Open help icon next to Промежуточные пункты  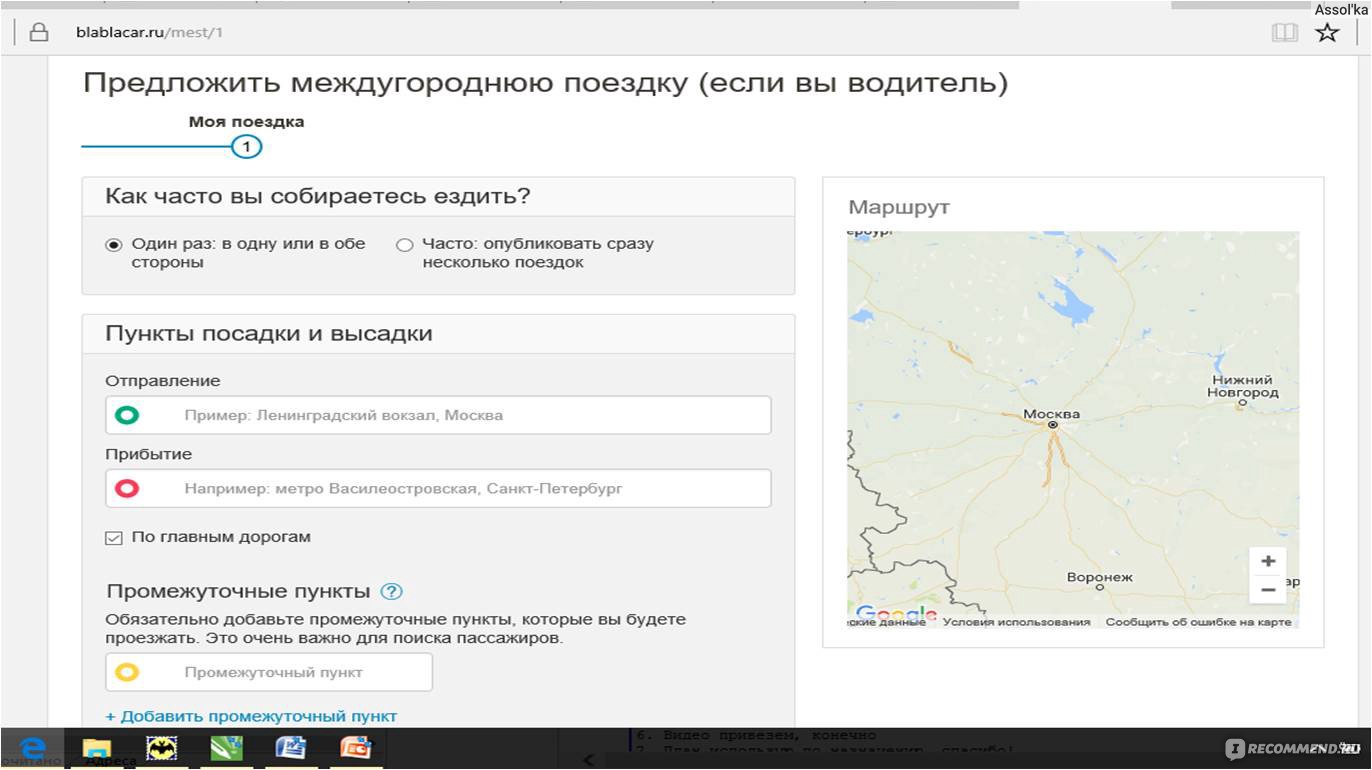point(392,592)
